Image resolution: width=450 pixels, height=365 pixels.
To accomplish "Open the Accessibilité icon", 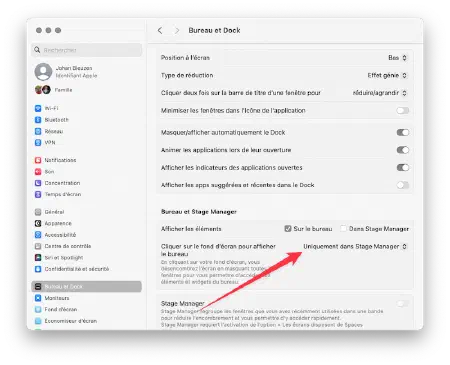I will pyautogui.click(x=38, y=235).
